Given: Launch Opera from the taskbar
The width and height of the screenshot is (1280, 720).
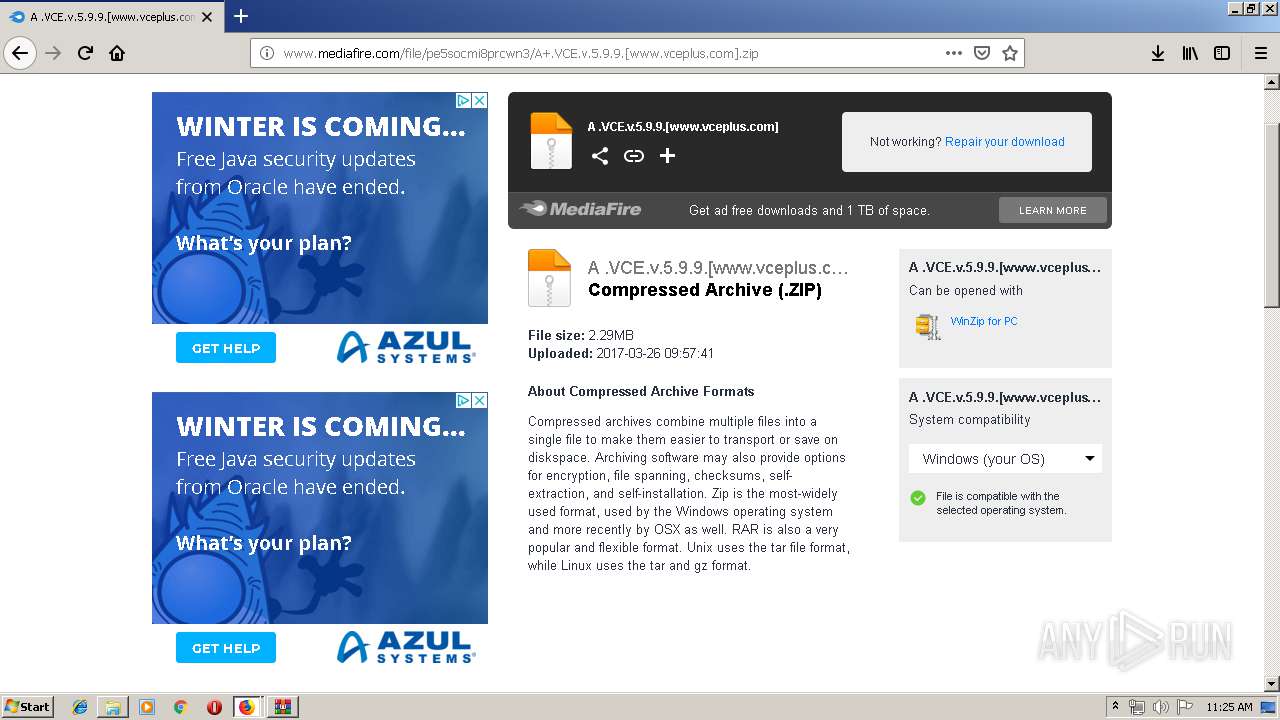Looking at the screenshot, I should click(214, 707).
